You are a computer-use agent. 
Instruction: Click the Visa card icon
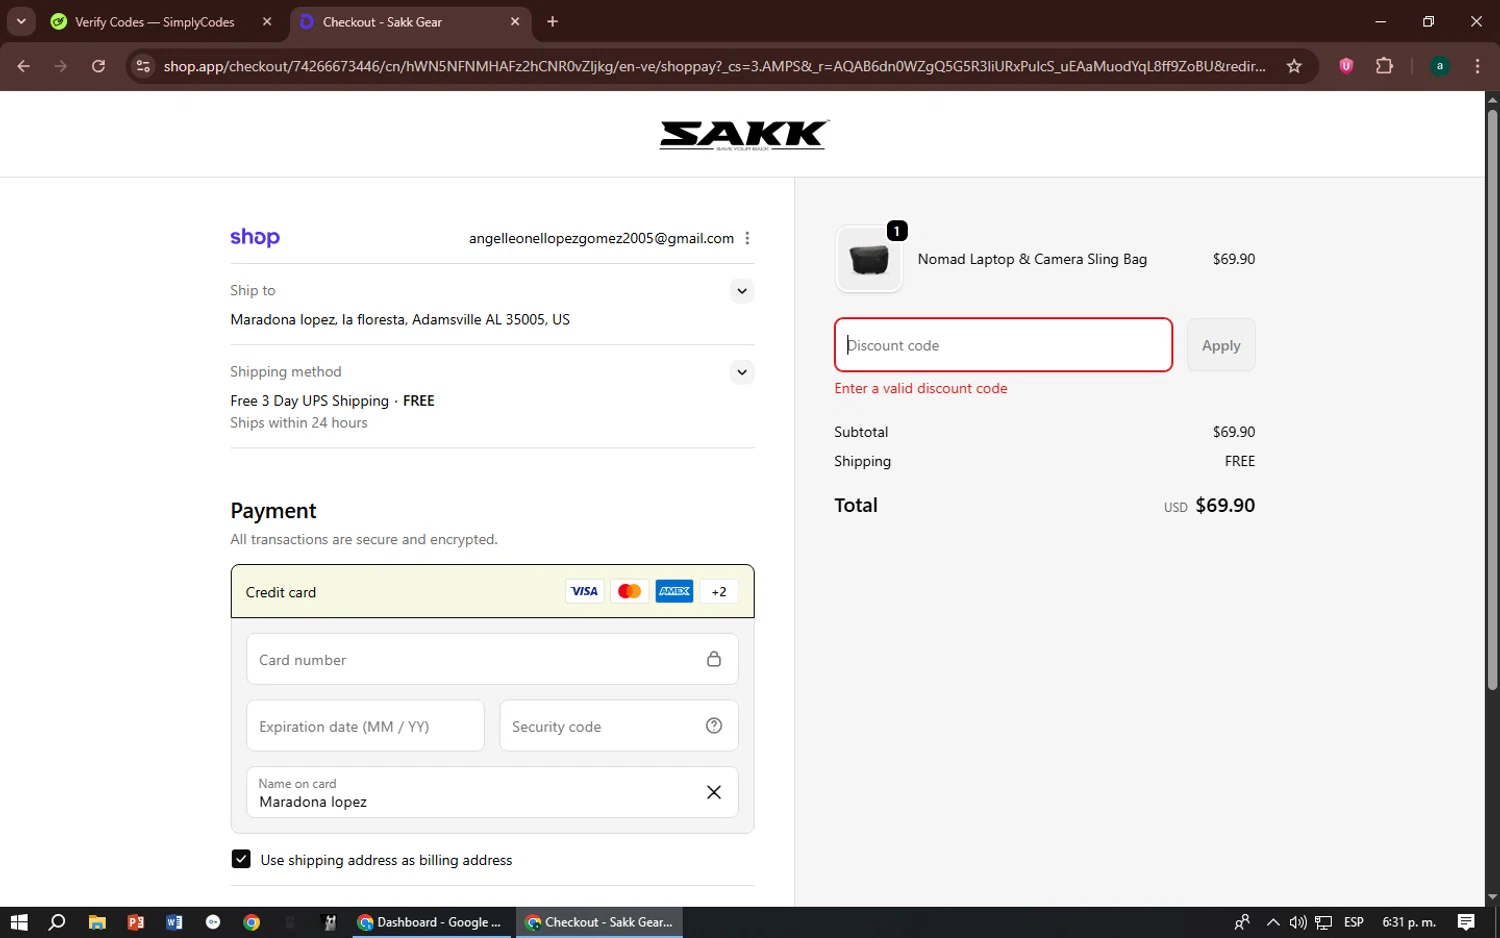584,591
